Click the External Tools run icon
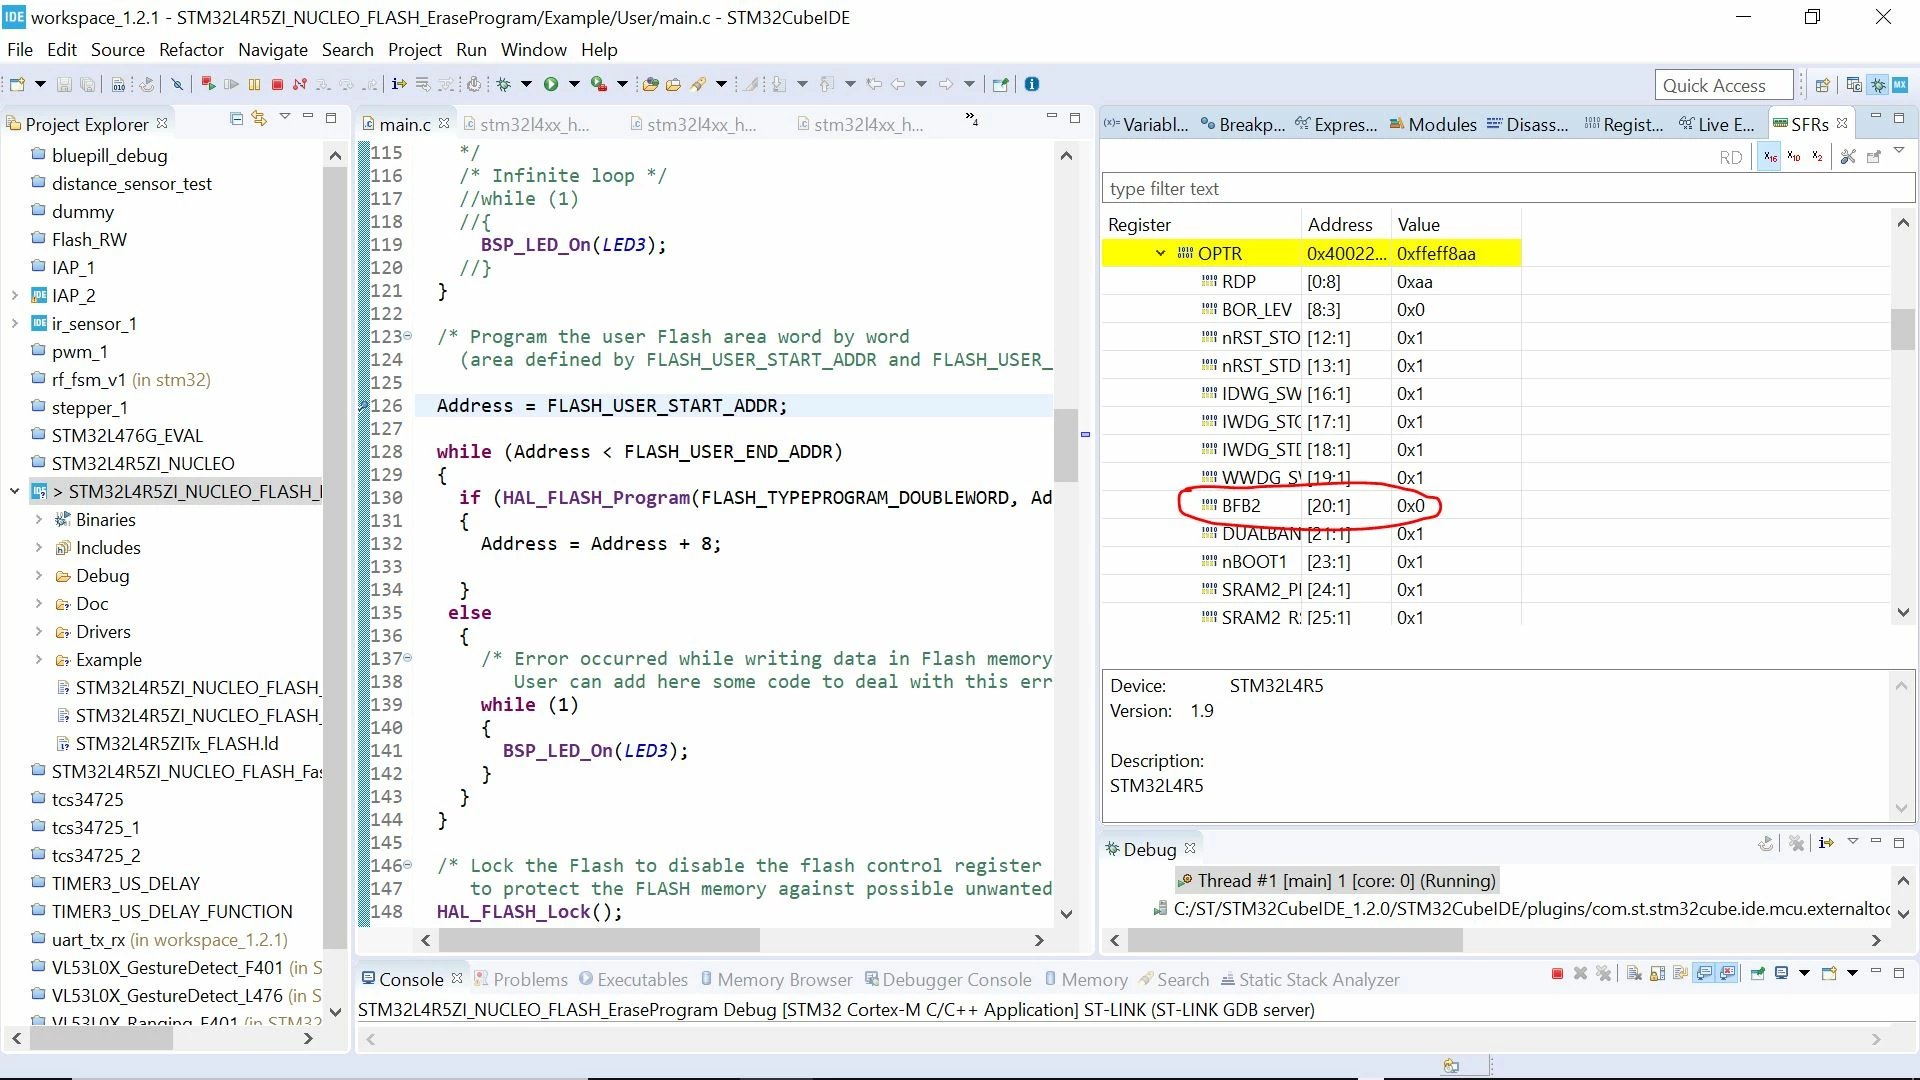Viewport: 1920px width, 1080px height. 598,85
